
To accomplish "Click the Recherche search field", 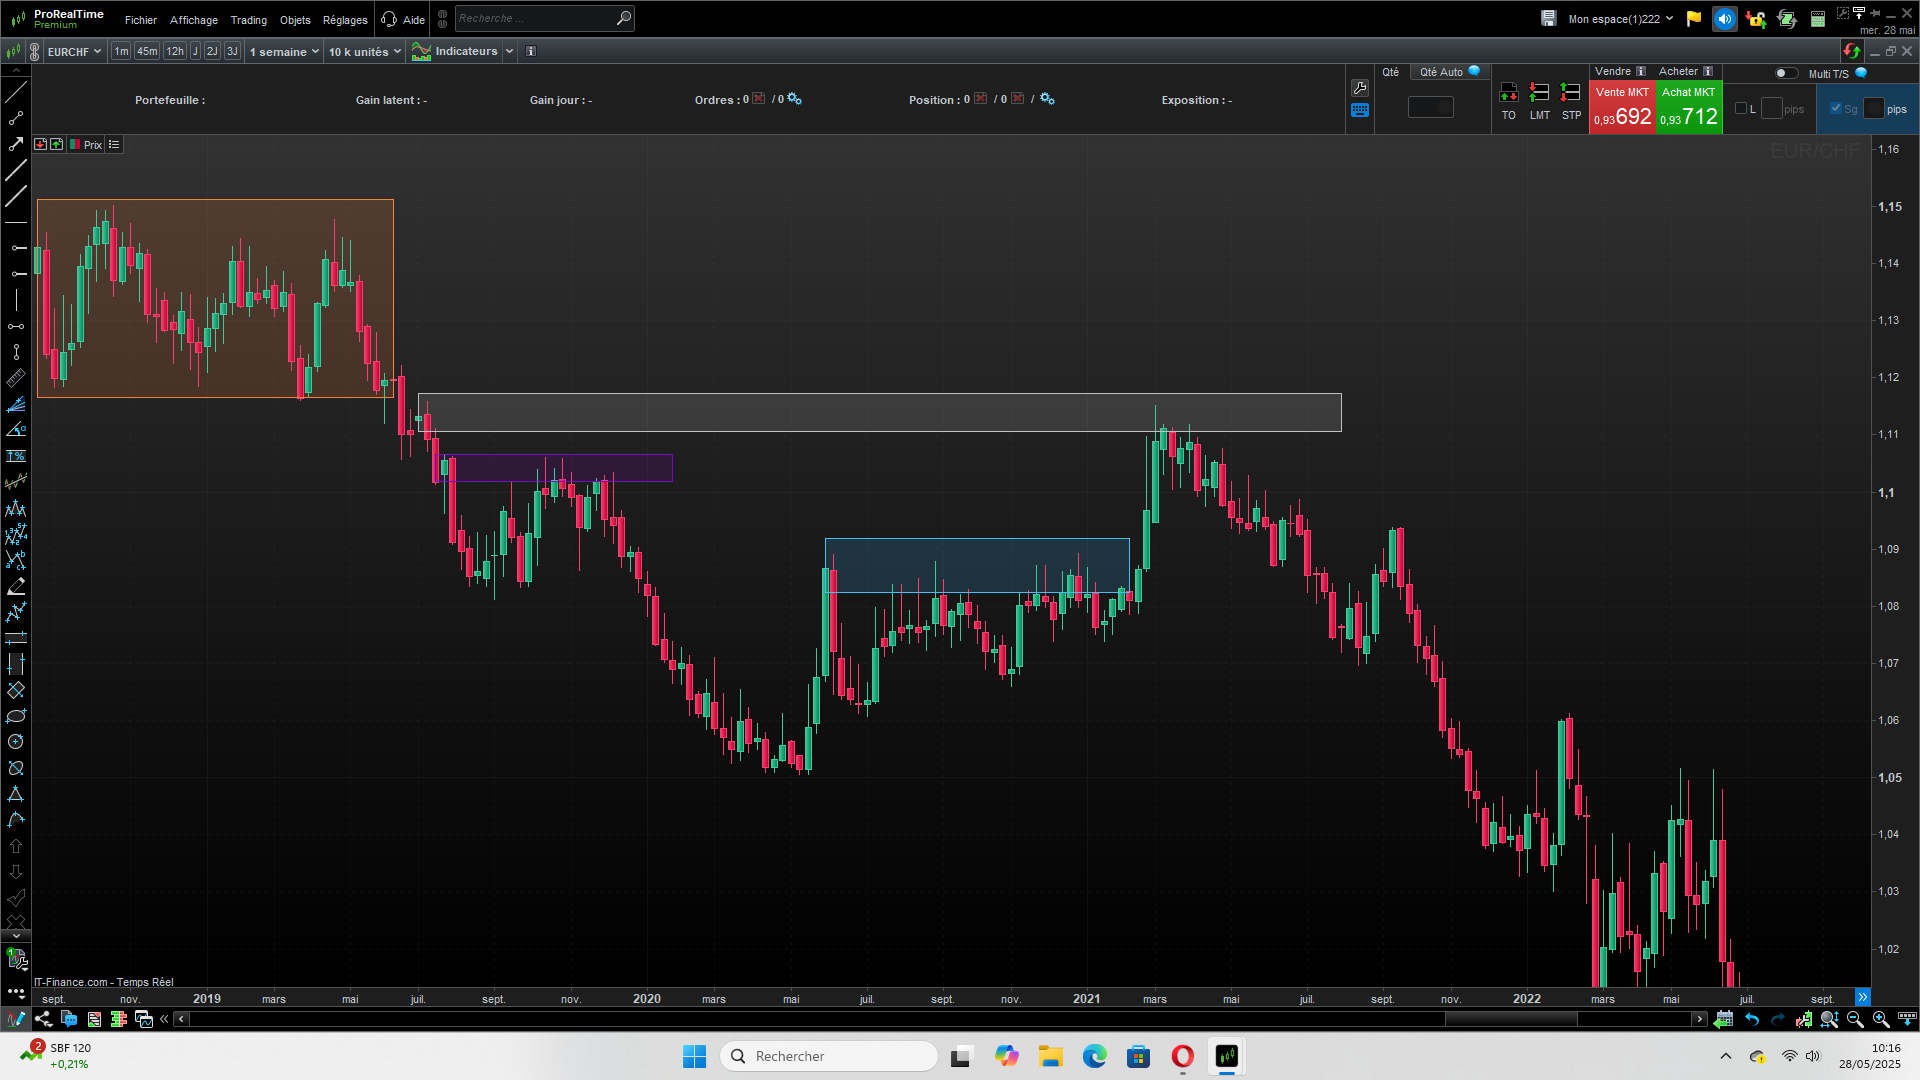I will (535, 19).
